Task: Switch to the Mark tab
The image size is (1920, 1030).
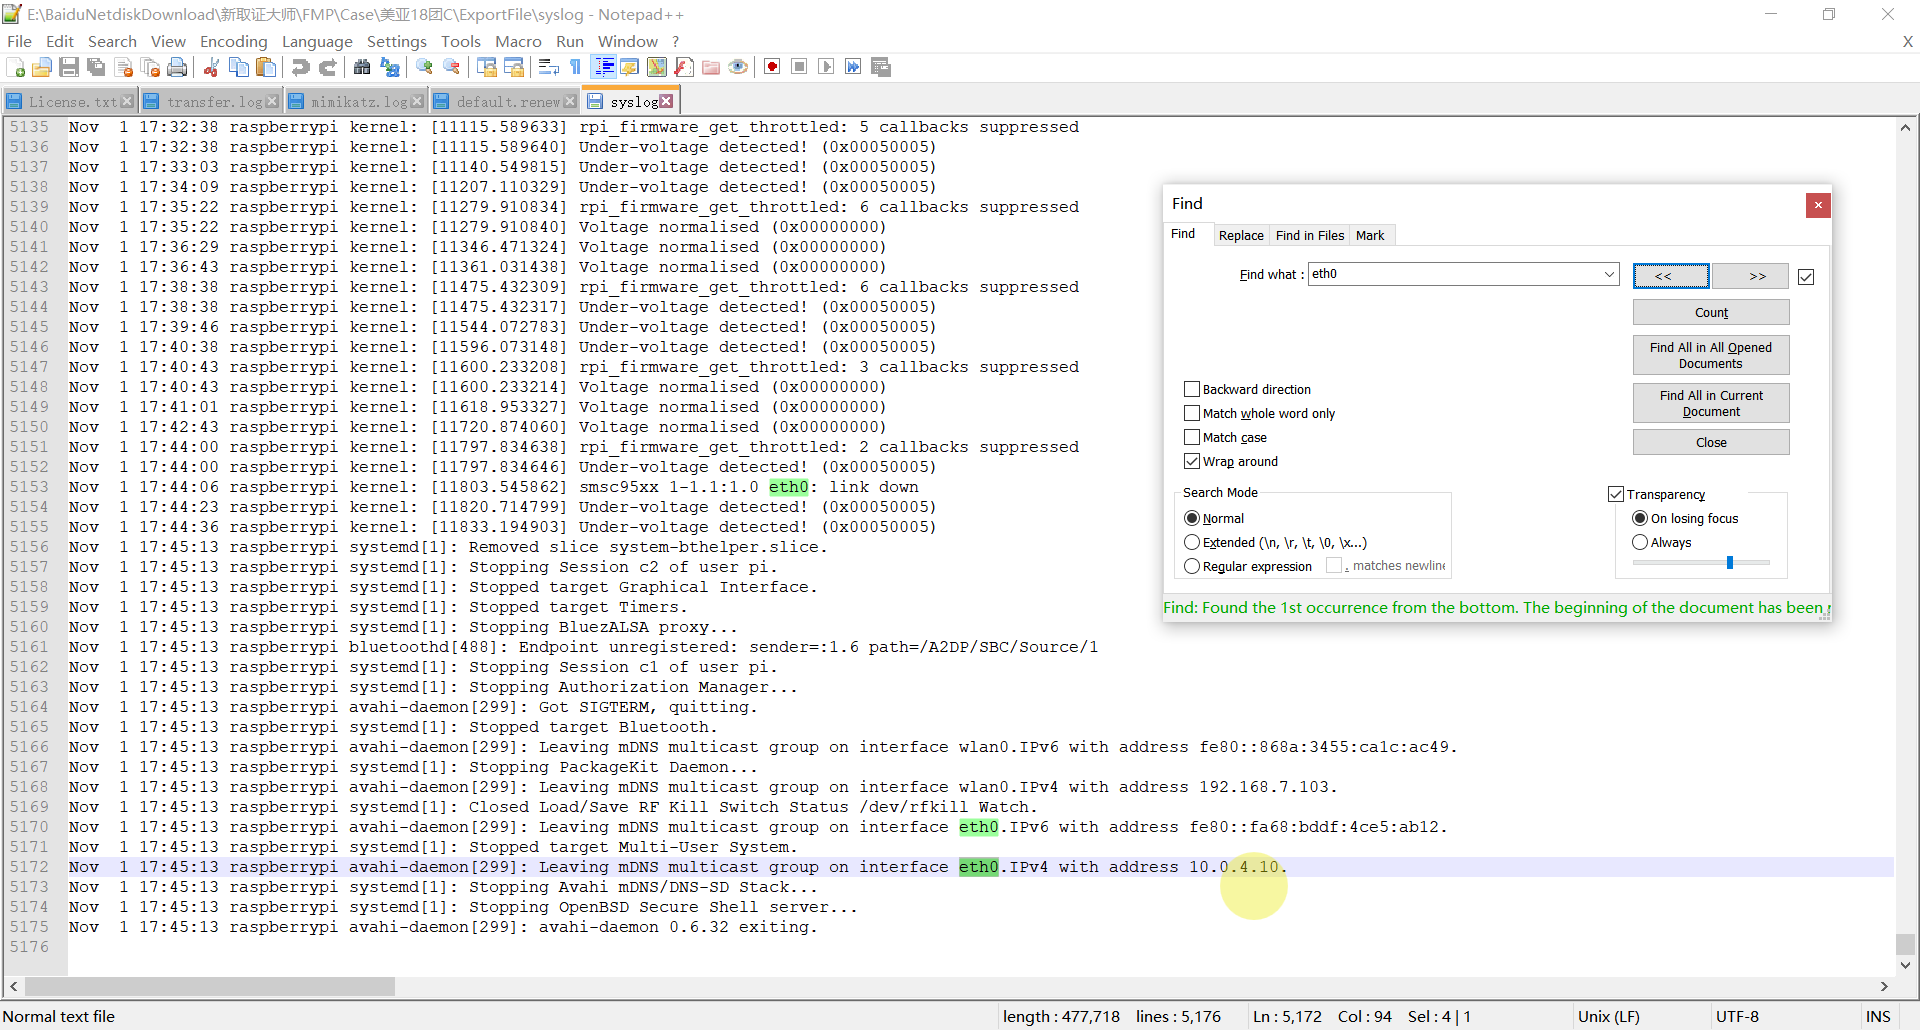Action: click(x=1370, y=235)
